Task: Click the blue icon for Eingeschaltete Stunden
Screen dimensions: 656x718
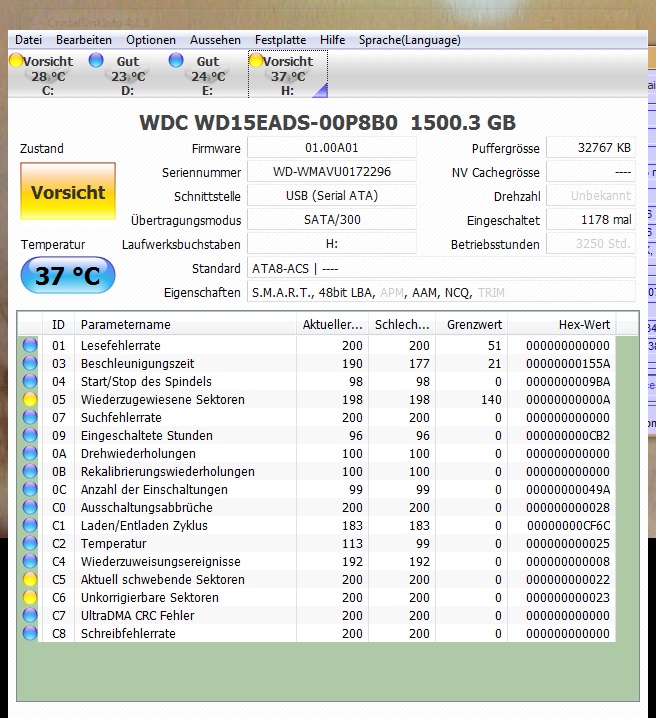Action: point(30,435)
